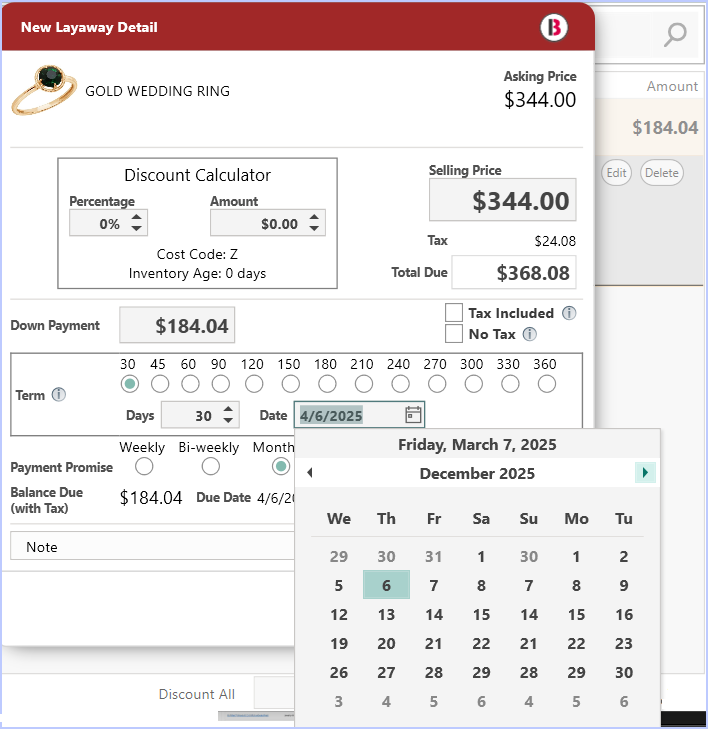The image size is (708, 729).
Task: Select the 150 day term radio button
Action: 291,384
